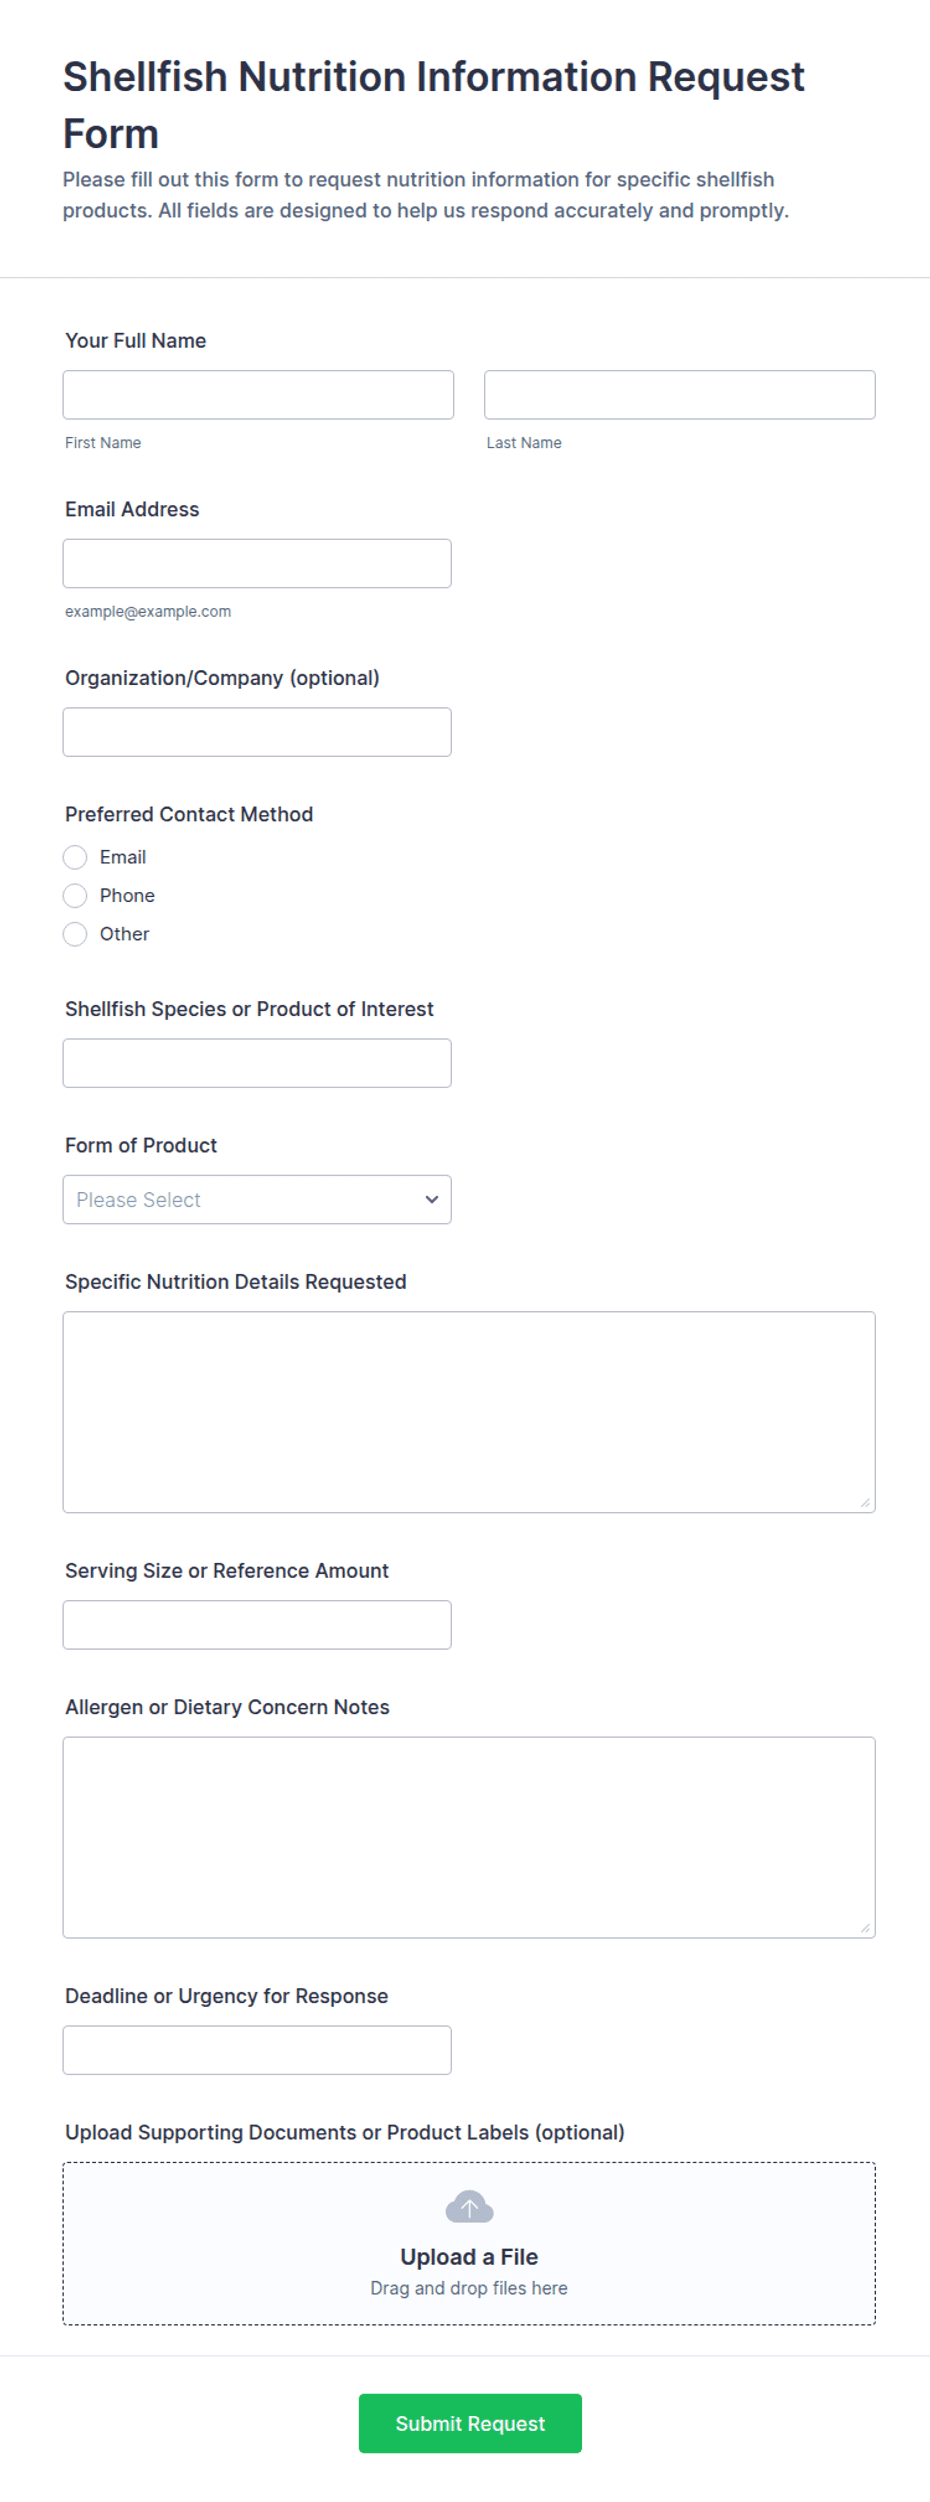
Task: Open the Please Select product form dropdown
Action: [257, 1199]
